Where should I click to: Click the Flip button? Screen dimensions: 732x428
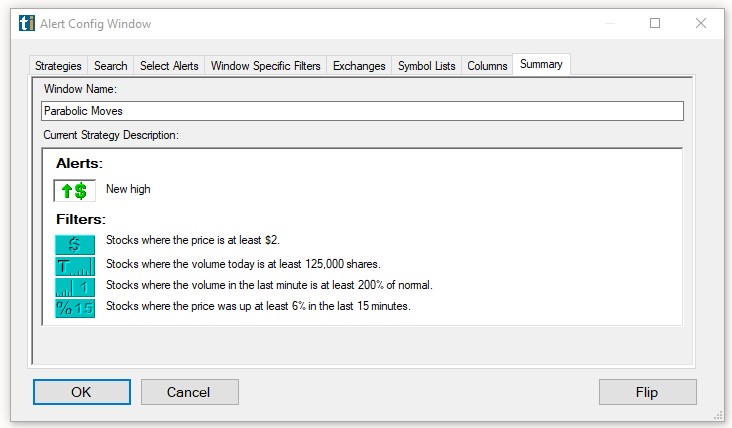(647, 392)
